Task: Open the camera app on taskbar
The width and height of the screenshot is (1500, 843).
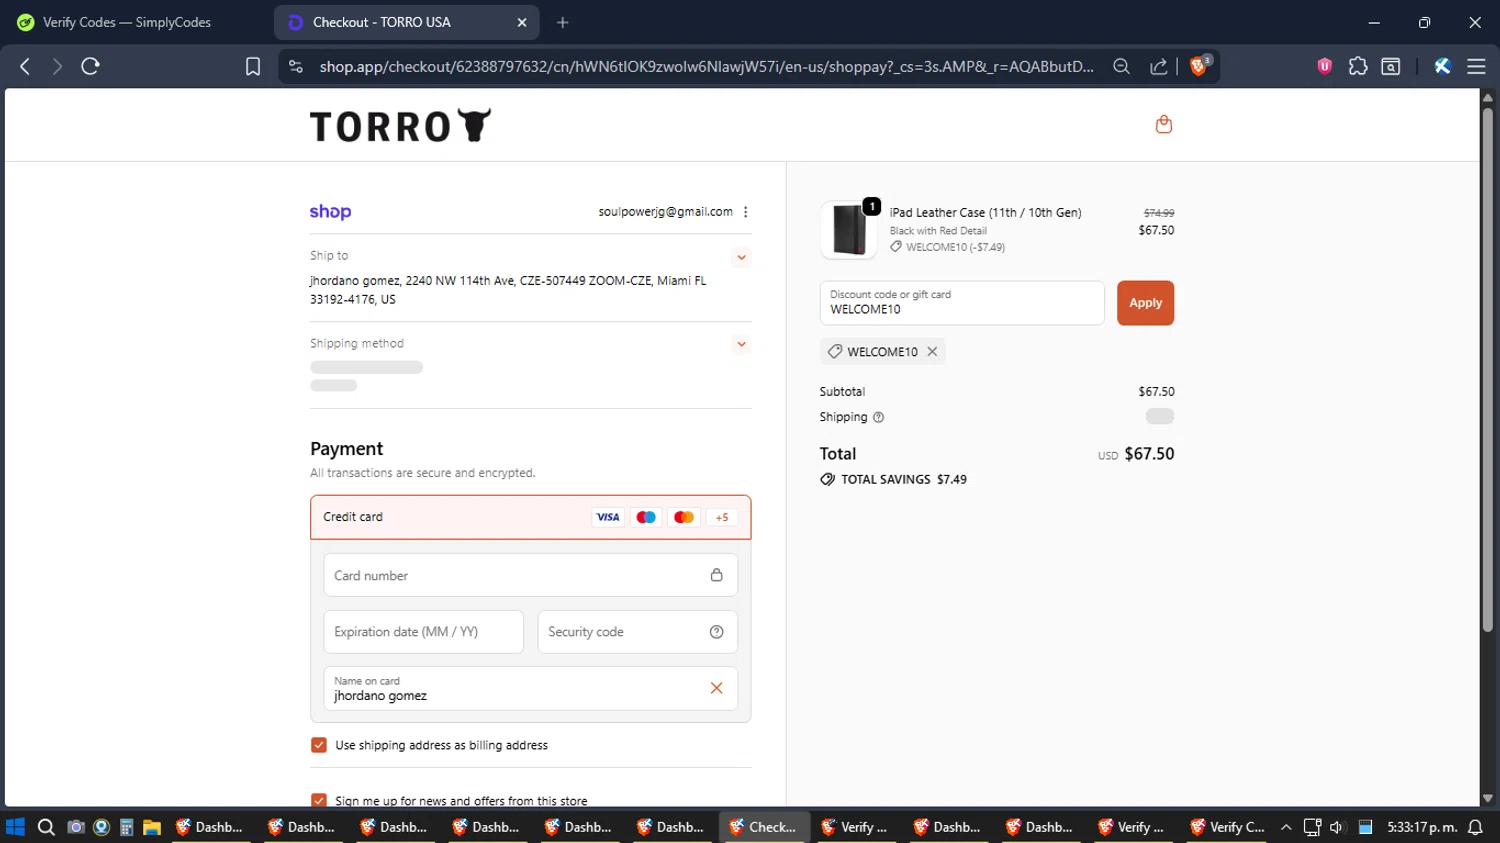Action: pos(75,827)
